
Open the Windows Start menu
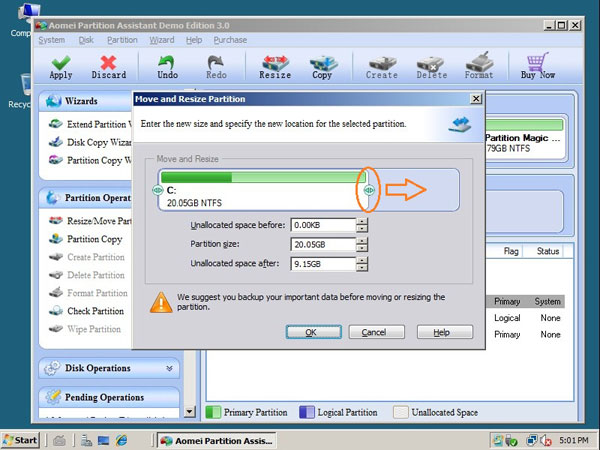click(x=21, y=440)
